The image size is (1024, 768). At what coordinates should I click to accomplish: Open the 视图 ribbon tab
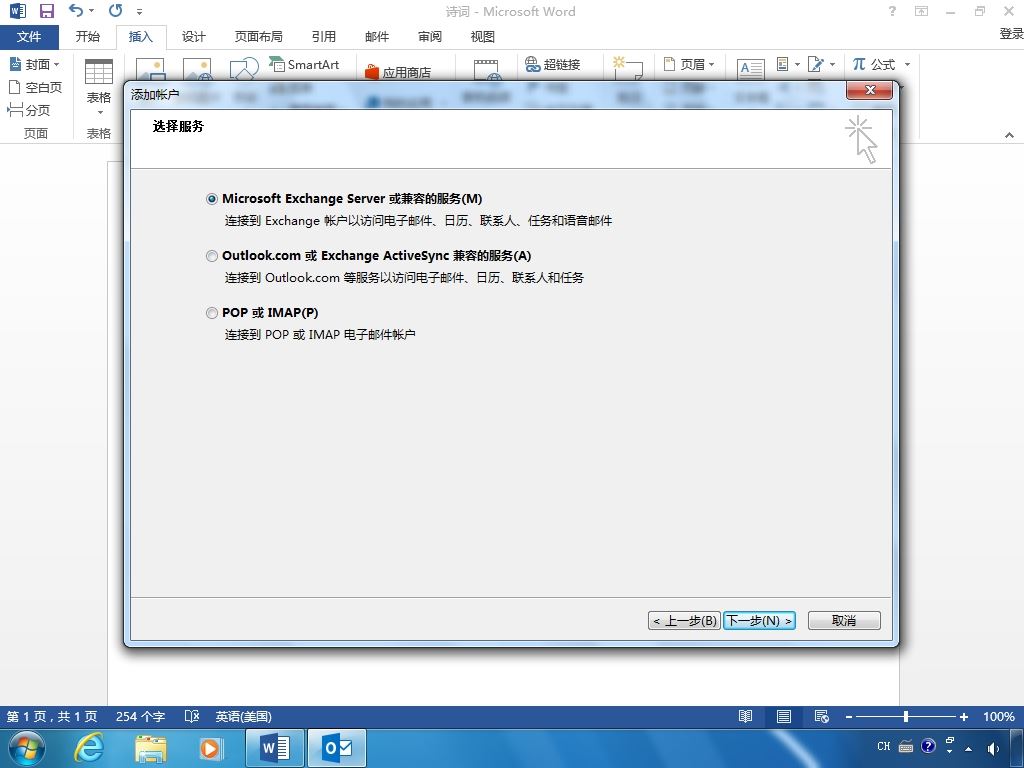(x=483, y=37)
